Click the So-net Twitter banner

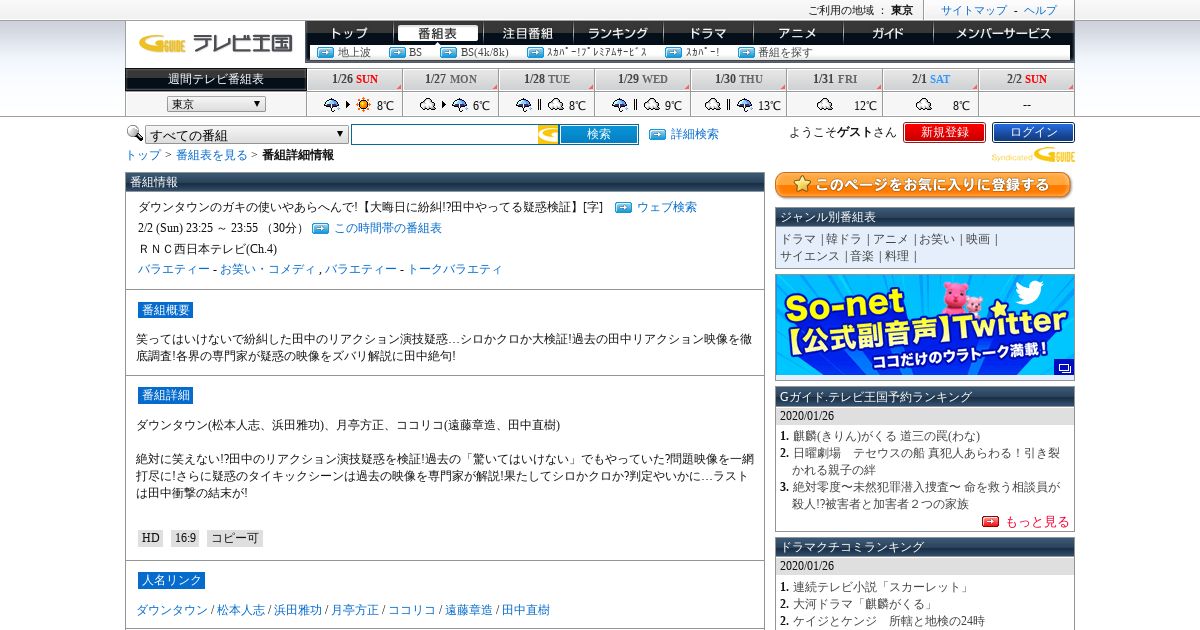coord(925,325)
